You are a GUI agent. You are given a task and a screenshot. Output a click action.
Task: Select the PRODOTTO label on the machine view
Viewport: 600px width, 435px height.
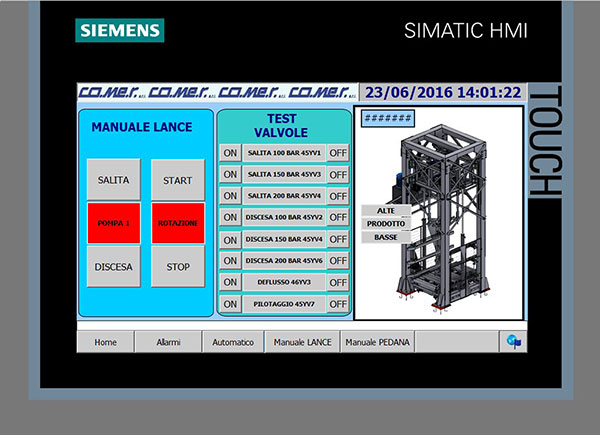[x=386, y=224]
